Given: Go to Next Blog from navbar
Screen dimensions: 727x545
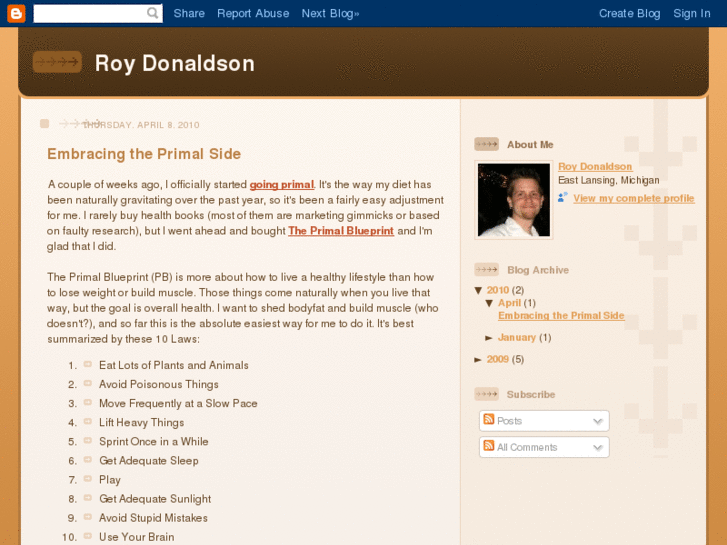Looking at the screenshot, I should 331,13.
